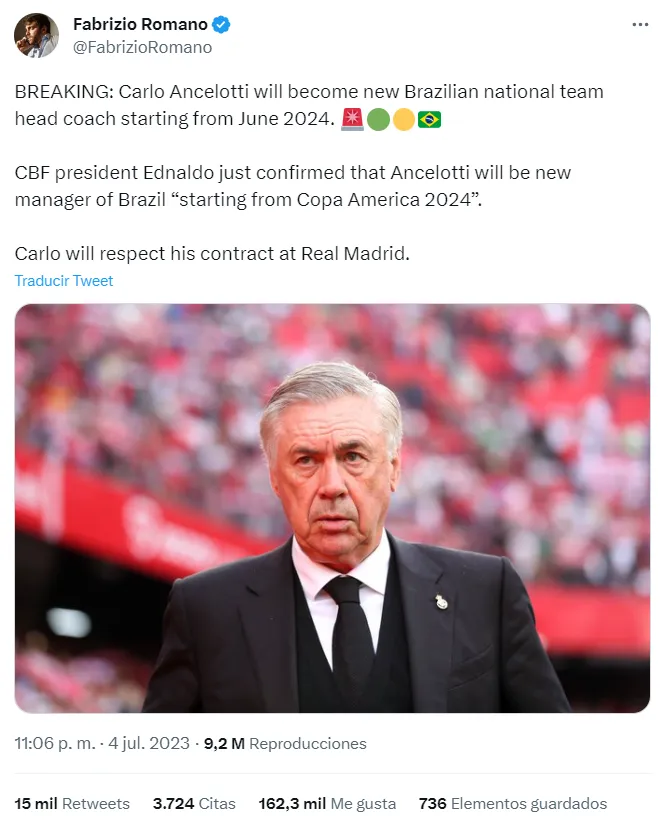Image resolution: width=664 pixels, height=836 pixels.
Task: Open the Carlo Ancelotti photo
Action: pyautogui.click(x=332, y=508)
